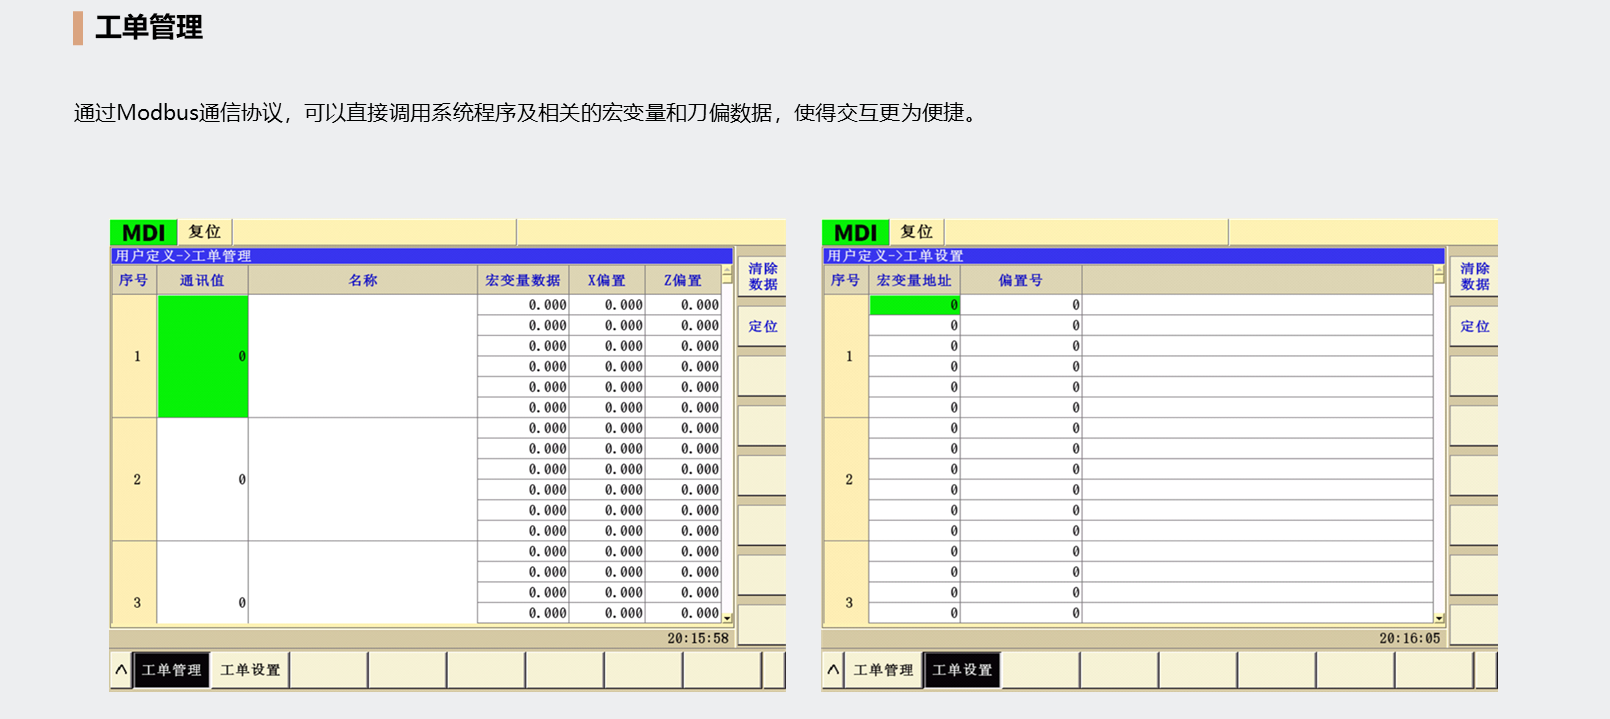Click scroll-down arrow of the 工单管理 table
This screenshot has width=1610, height=719.
pyautogui.click(x=727, y=618)
